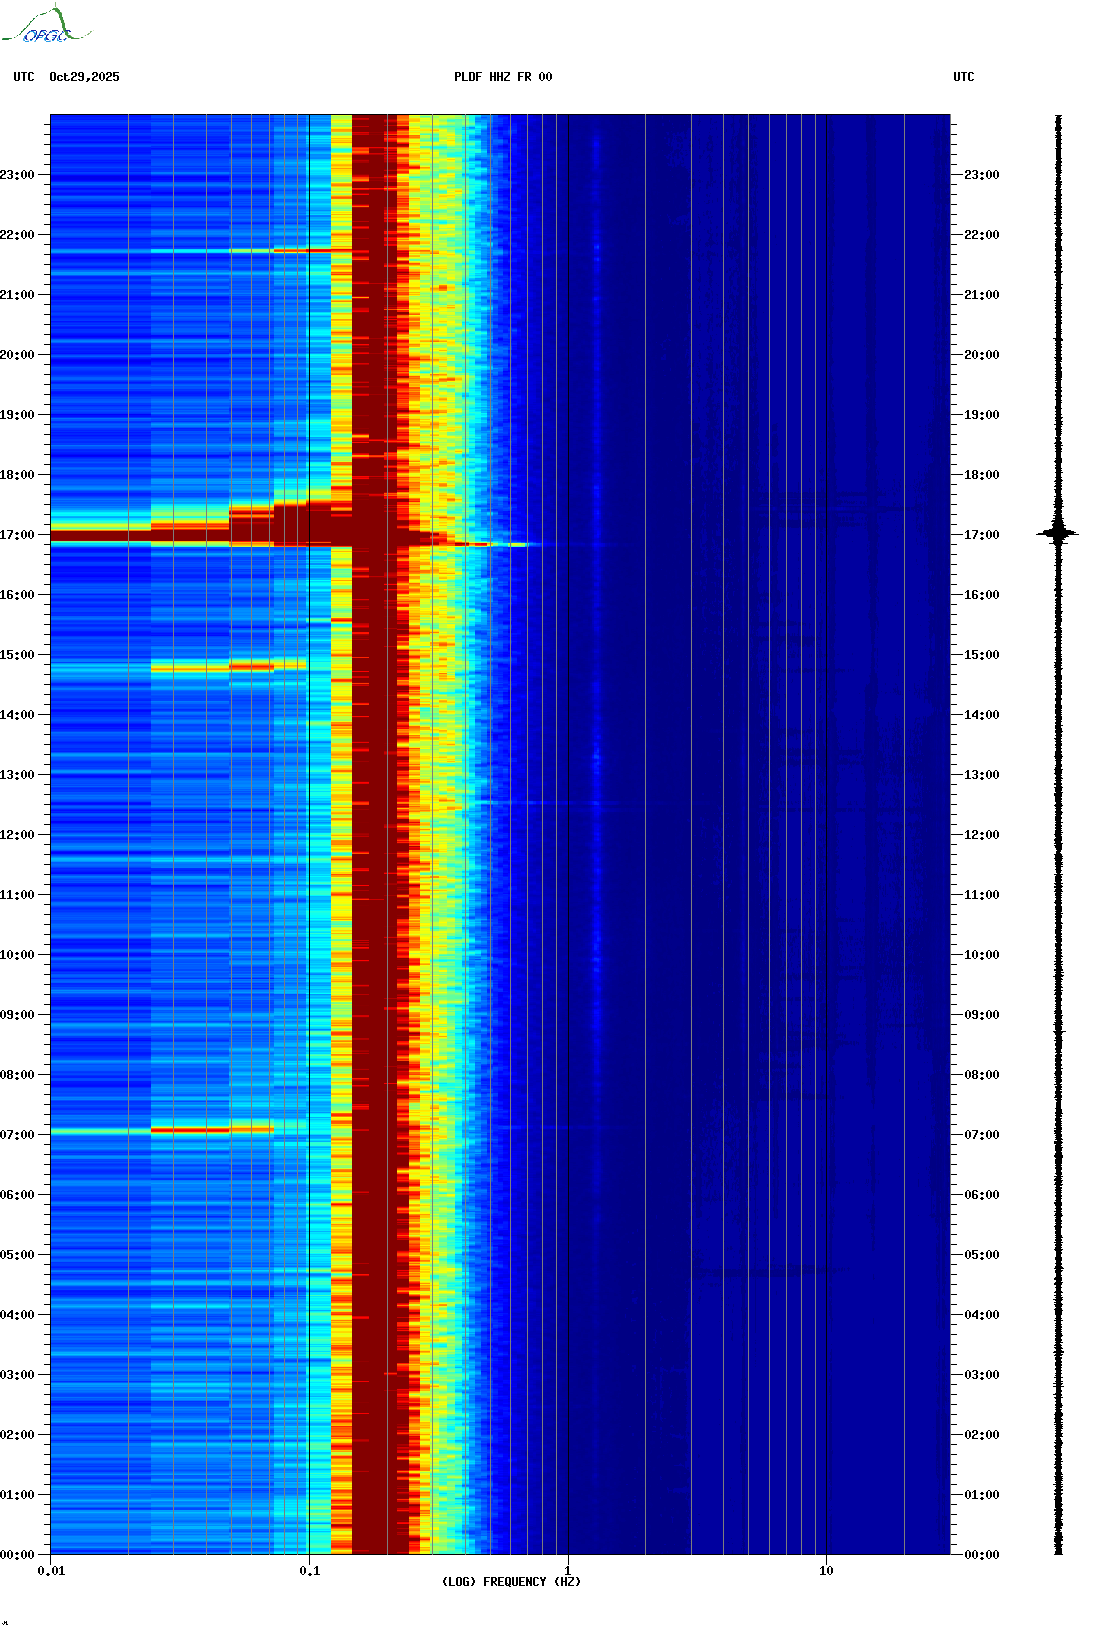Click the UTC label at top left
The width and height of the screenshot is (1102, 1634).
pyautogui.click(x=24, y=77)
